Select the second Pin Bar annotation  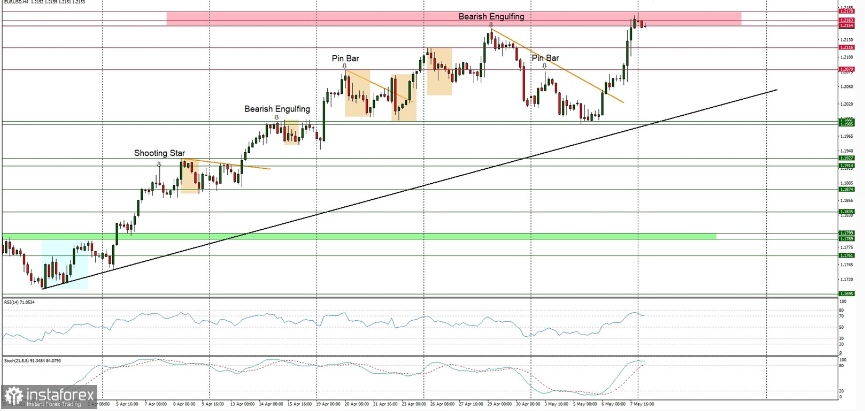(545, 58)
